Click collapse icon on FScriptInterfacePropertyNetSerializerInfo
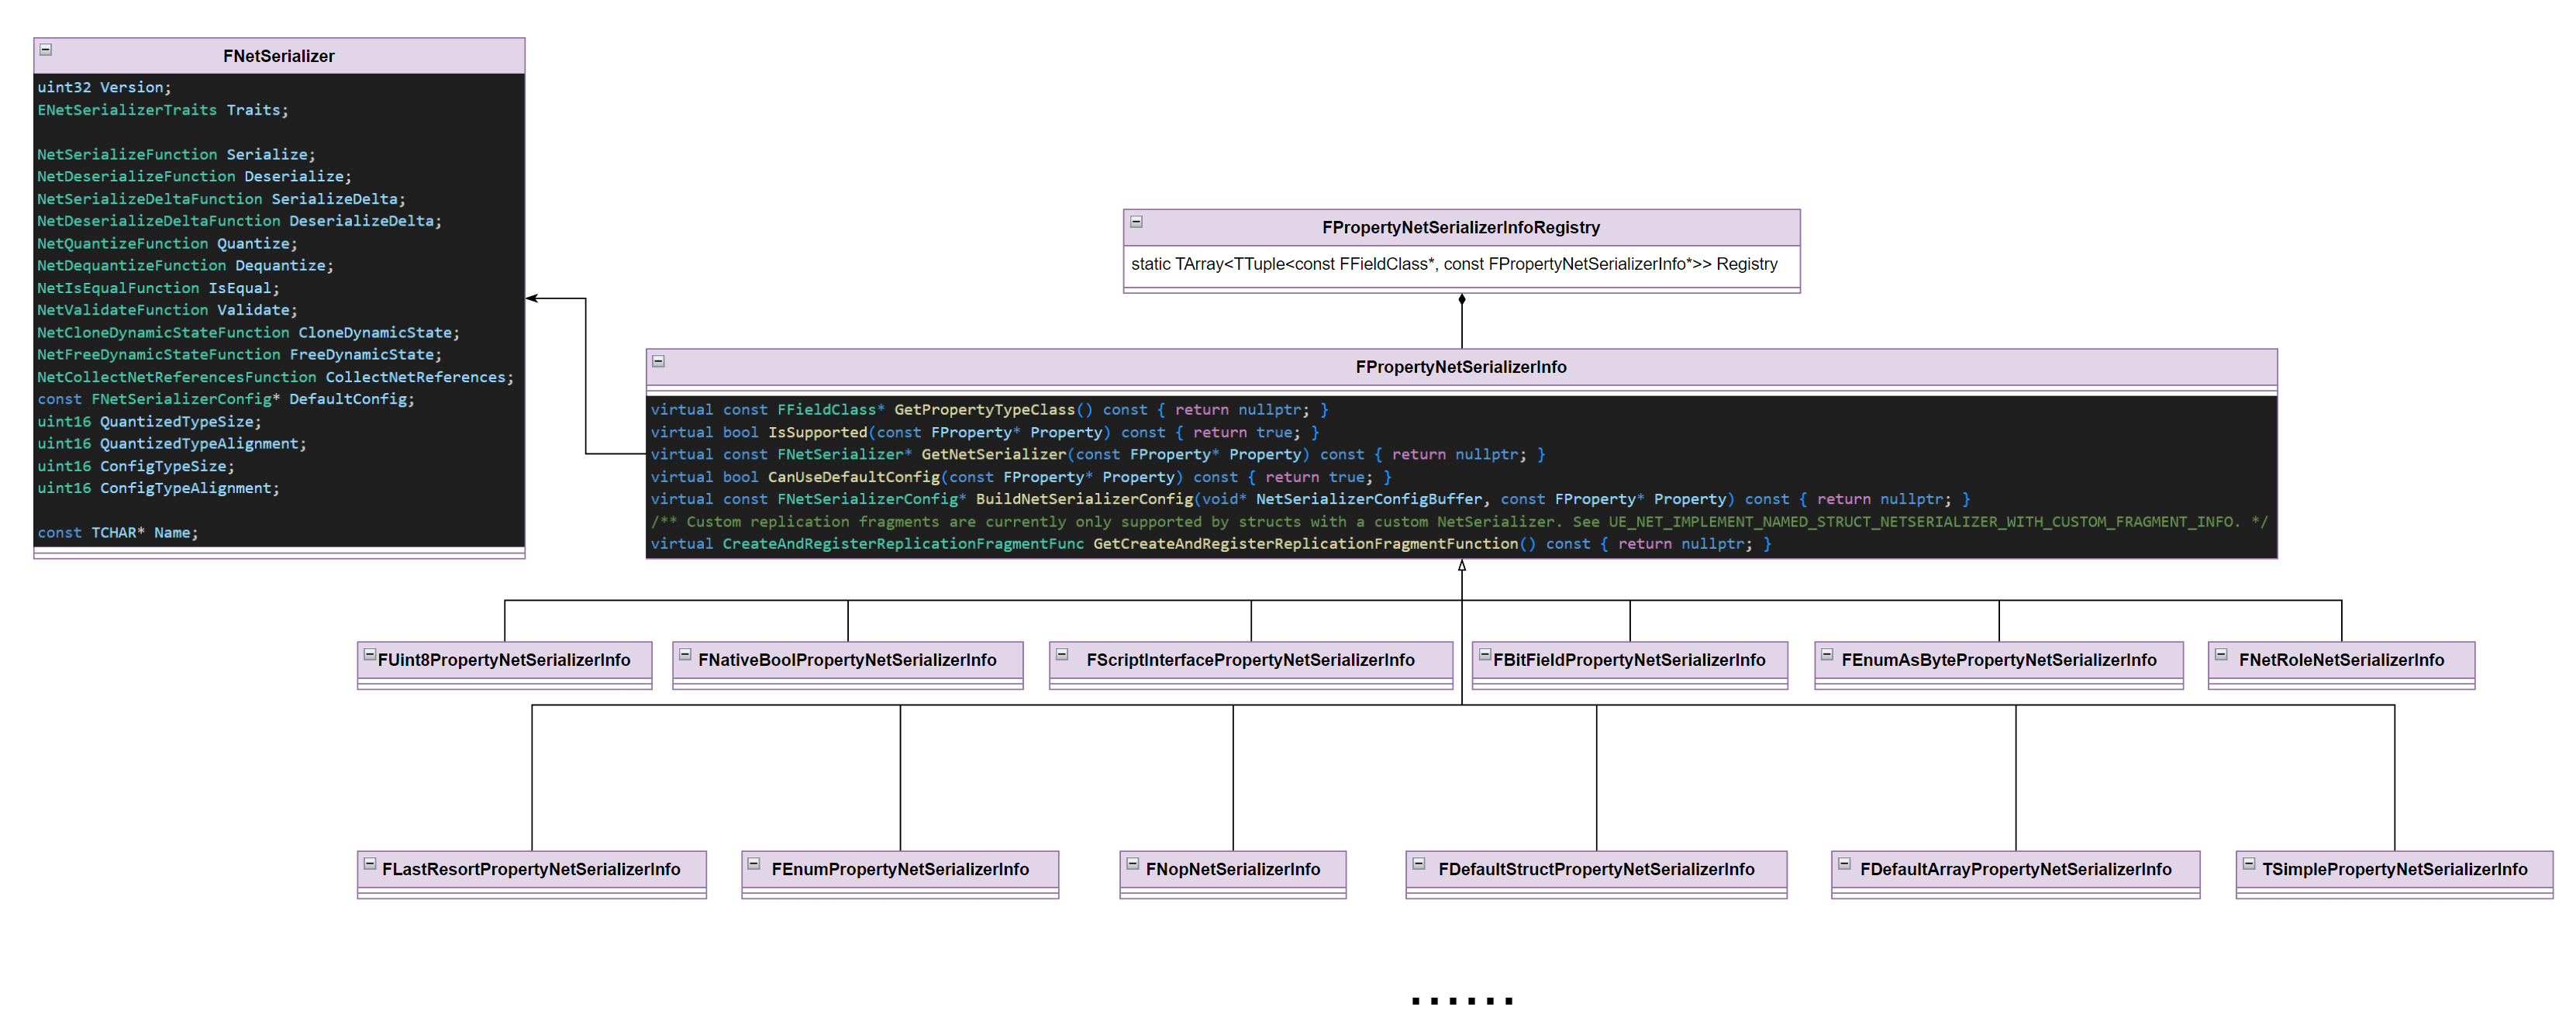This screenshot has width=2576, height=1024. [1062, 655]
